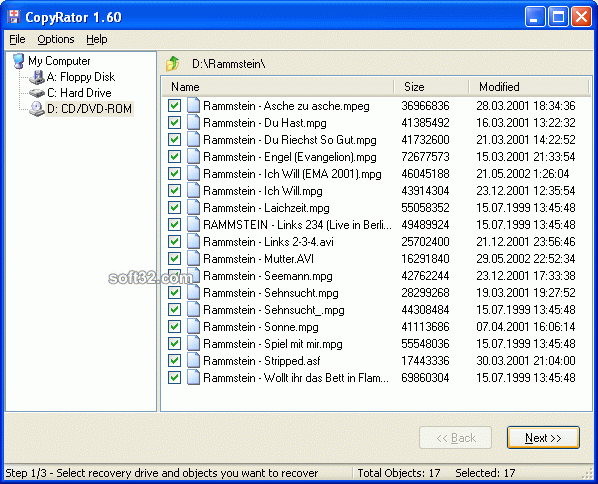598x484 pixels.
Task: Go up one folder with the green arrow icon
Action: (172, 64)
